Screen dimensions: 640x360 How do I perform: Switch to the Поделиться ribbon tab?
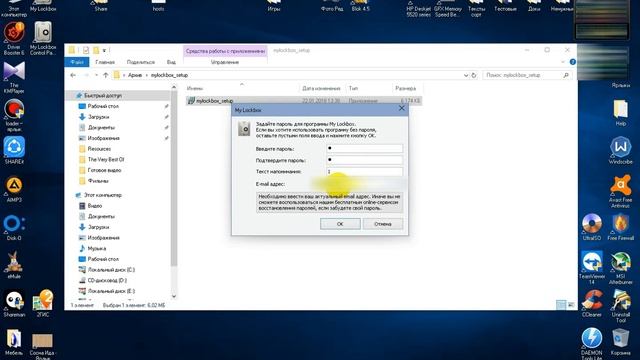click(140, 62)
